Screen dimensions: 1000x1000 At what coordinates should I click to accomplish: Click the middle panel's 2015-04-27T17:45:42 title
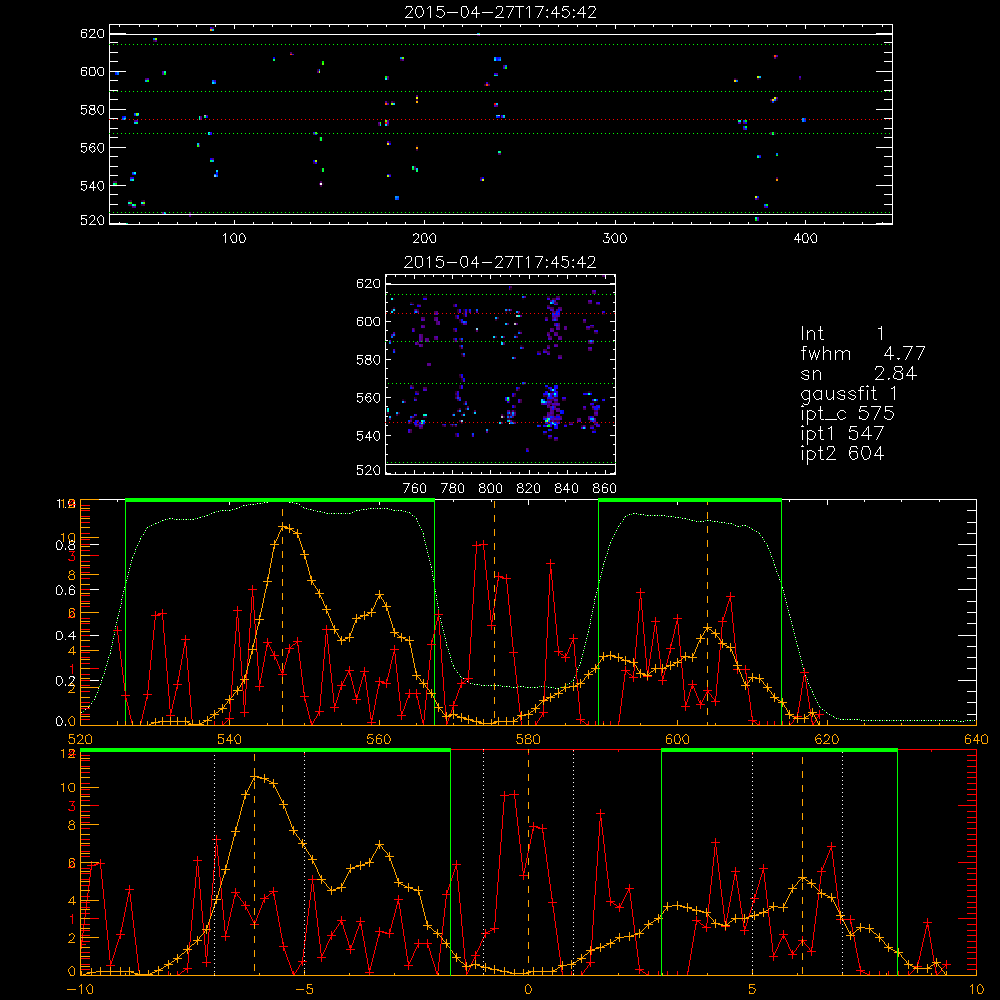[500, 262]
